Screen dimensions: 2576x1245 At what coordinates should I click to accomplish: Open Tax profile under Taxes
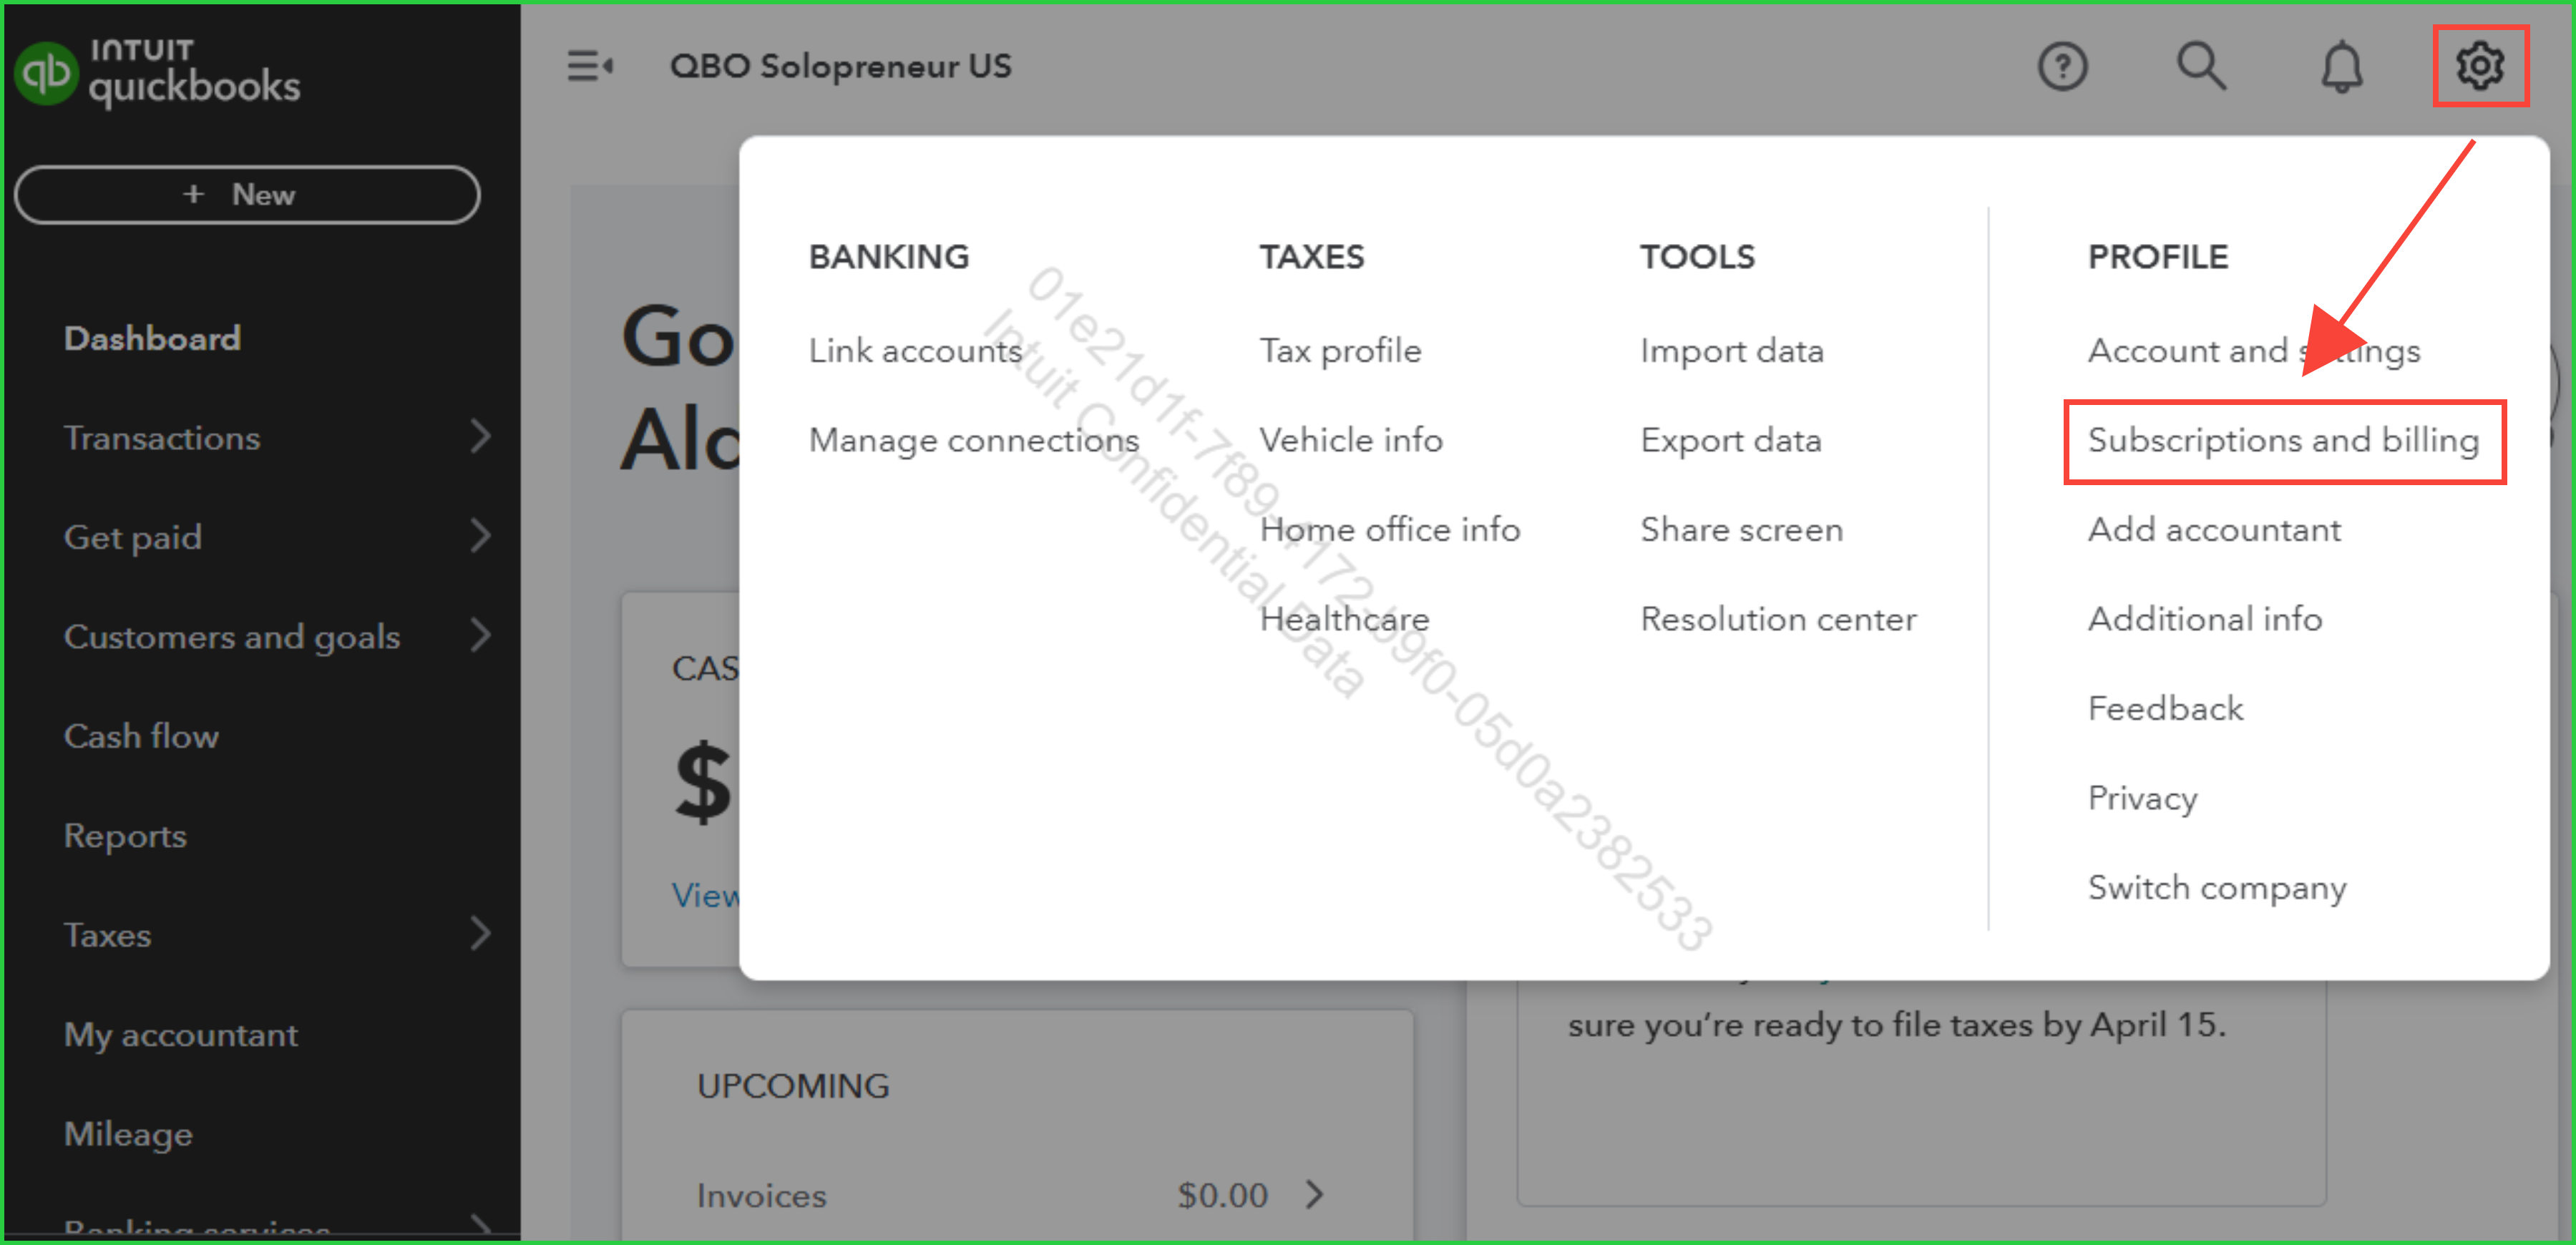click(1340, 351)
